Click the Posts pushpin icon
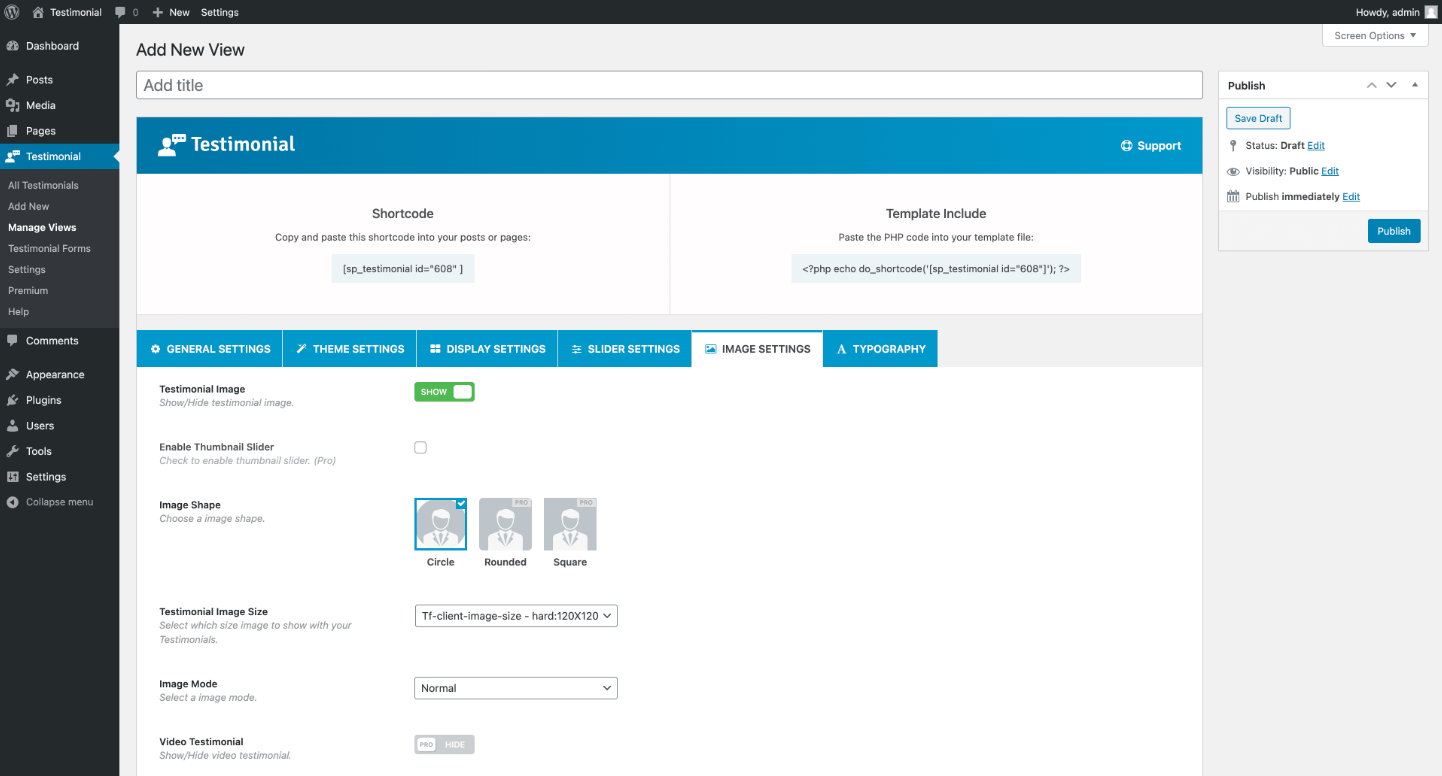The height and width of the screenshot is (776, 1442). (13, 80)
